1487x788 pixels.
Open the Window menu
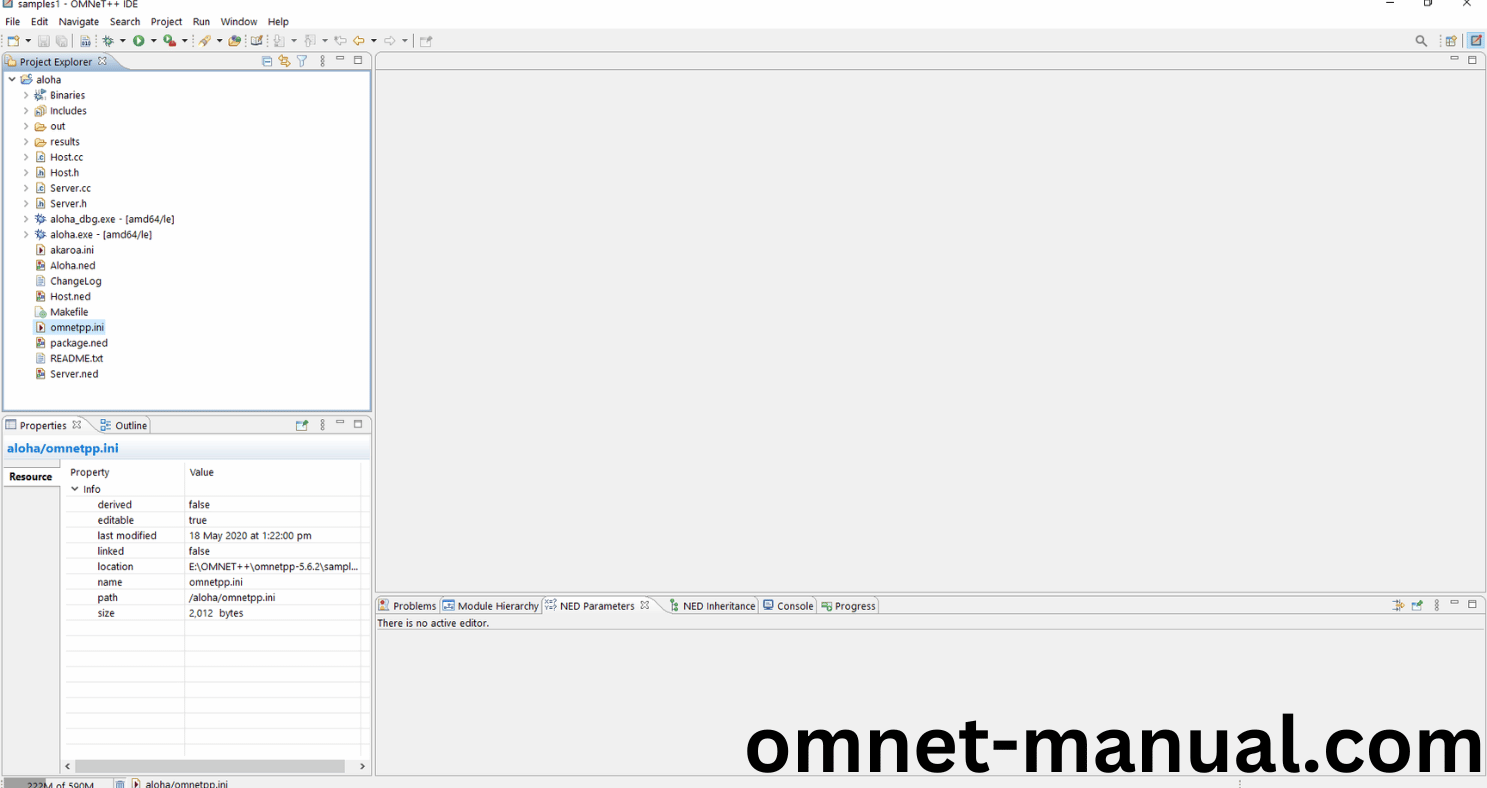(x=239, y=21)
